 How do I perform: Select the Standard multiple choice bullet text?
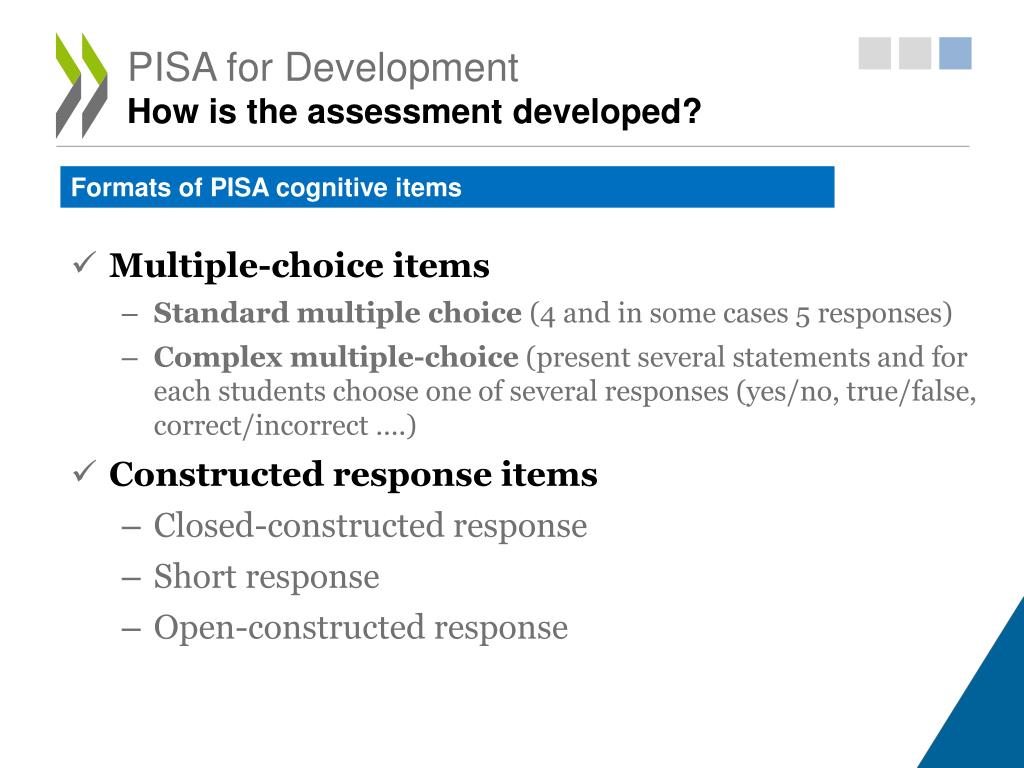(552, 313)
